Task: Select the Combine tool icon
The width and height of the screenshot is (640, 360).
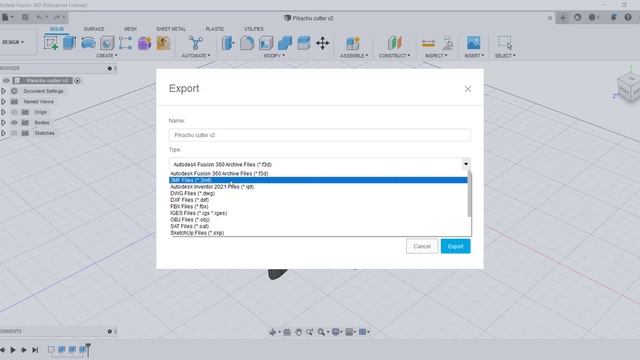Action: coord(285,43)
